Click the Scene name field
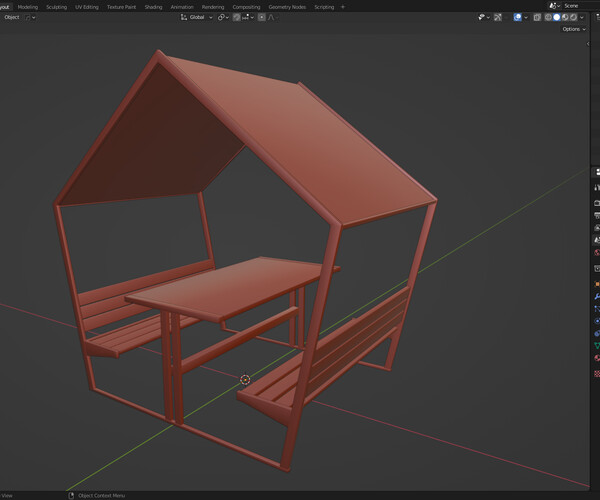600x500 pixels. pyautogui.click(x=581, y=6)
